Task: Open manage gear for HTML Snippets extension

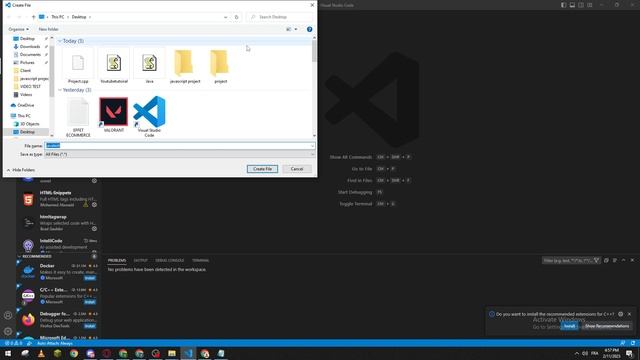Action: point(94,205)
